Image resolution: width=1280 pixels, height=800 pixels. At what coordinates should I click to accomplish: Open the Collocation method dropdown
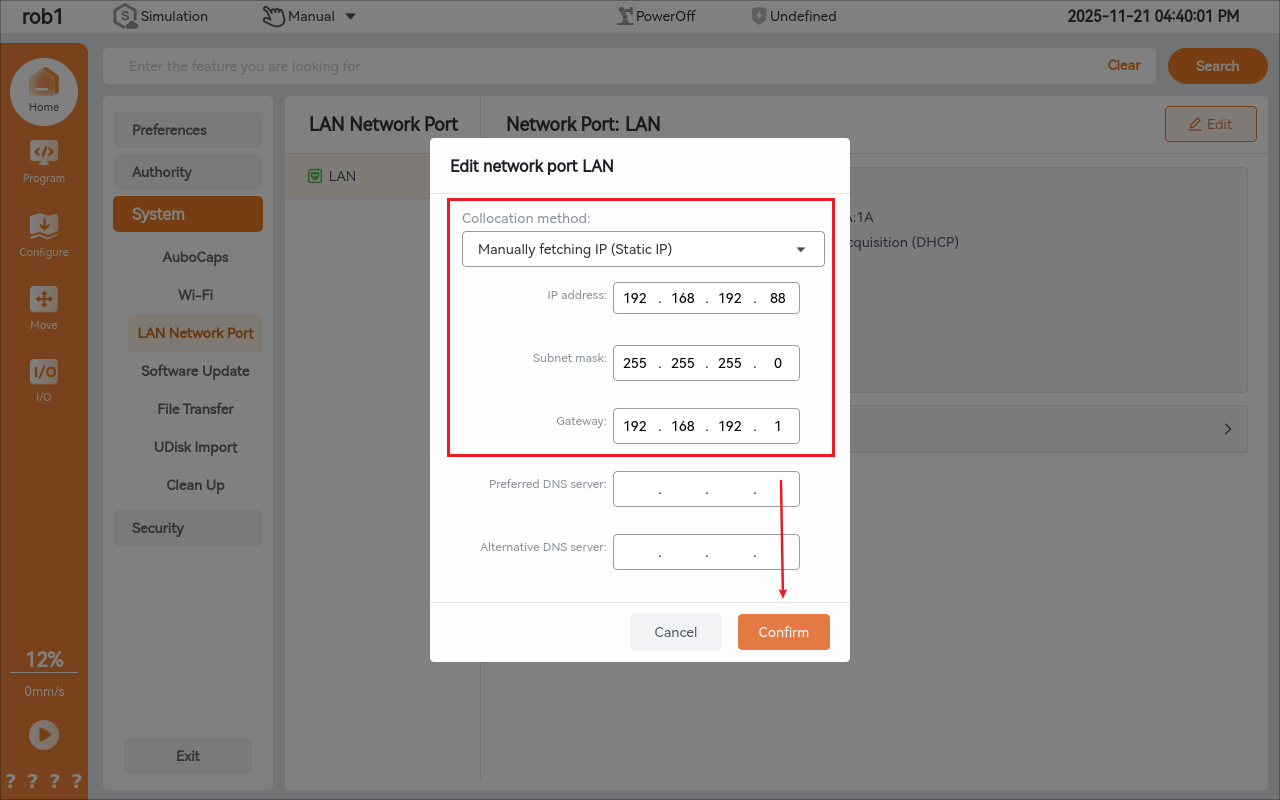(643, 249)
